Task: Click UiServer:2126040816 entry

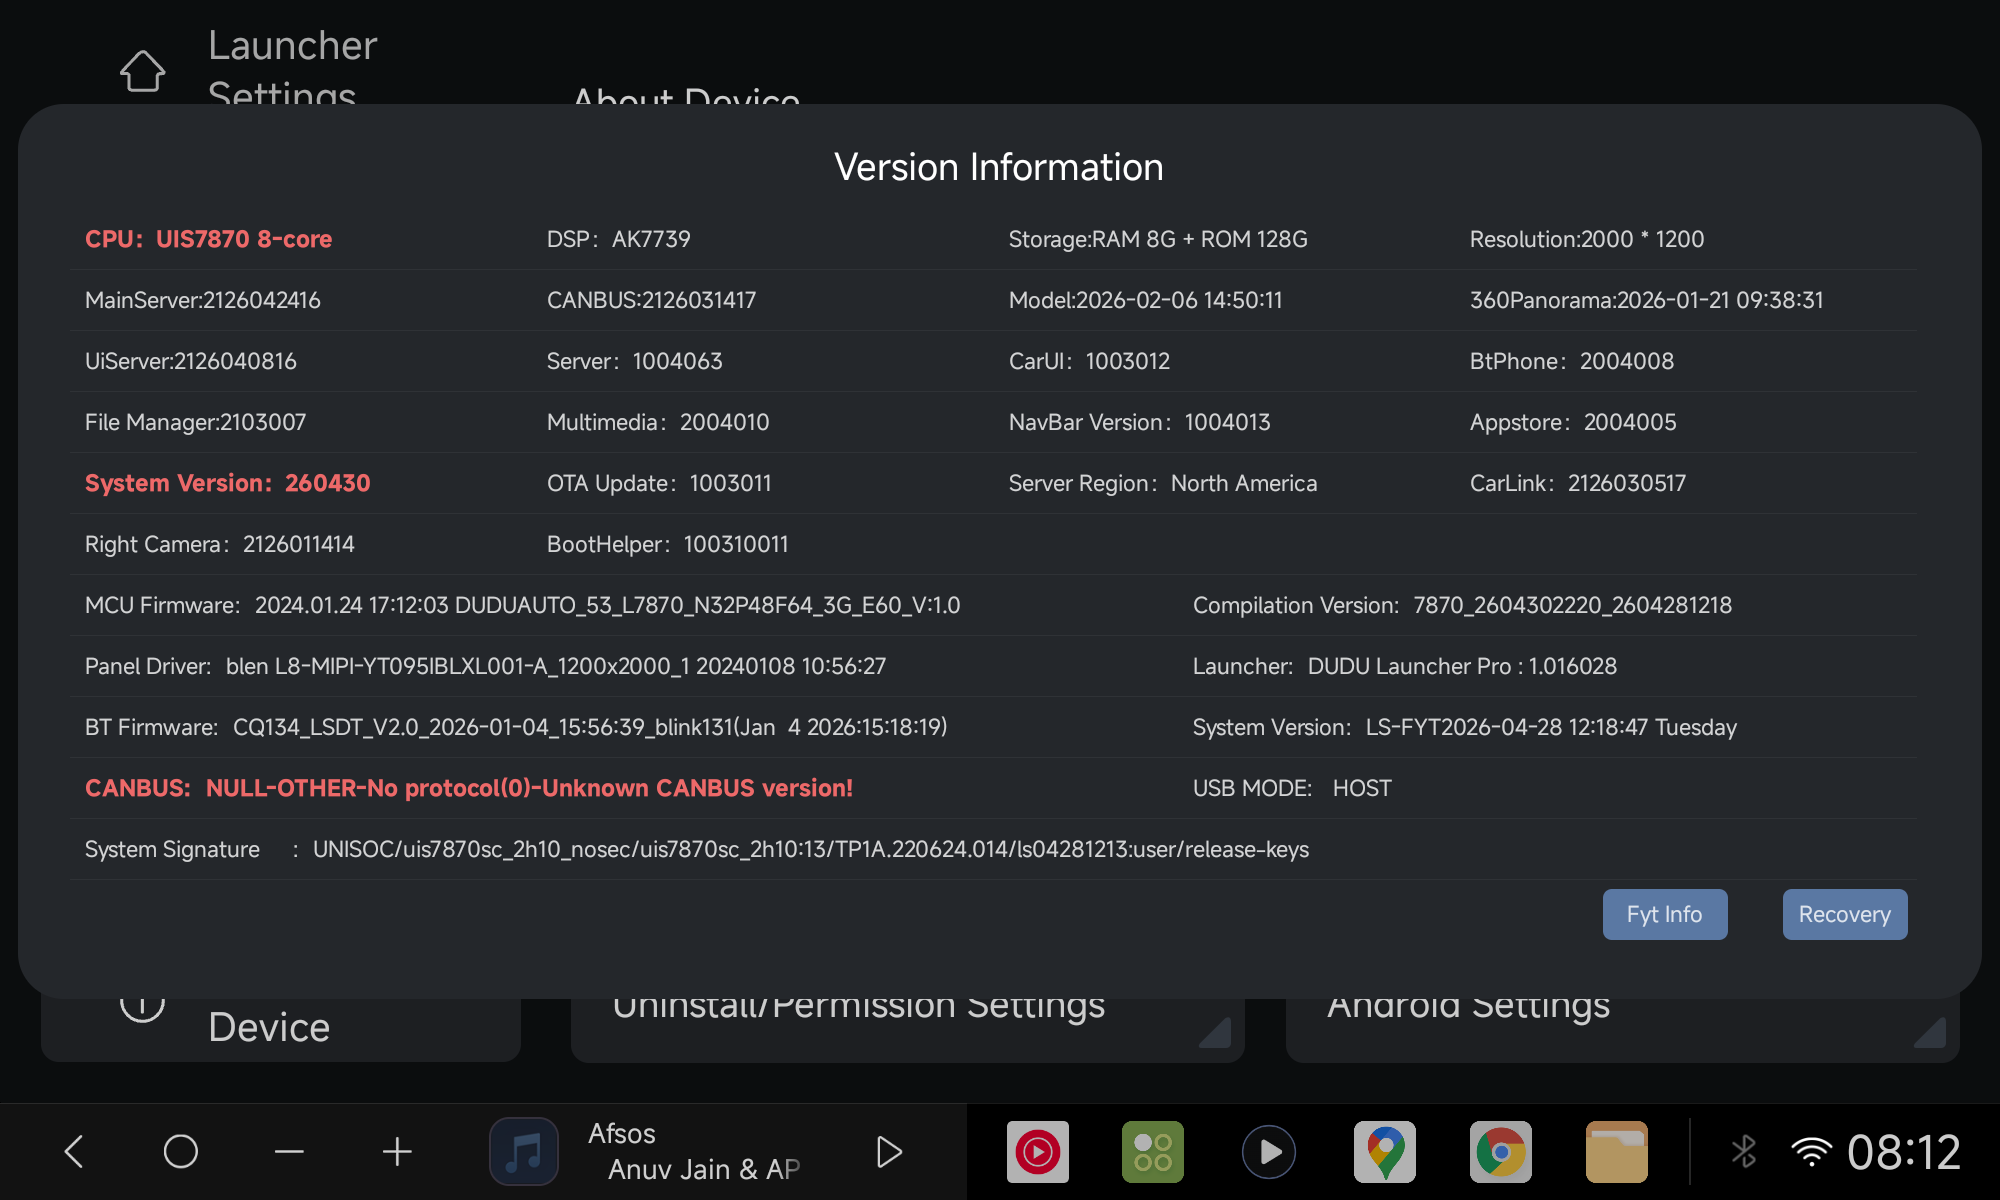Action: [x=191, y=361]
